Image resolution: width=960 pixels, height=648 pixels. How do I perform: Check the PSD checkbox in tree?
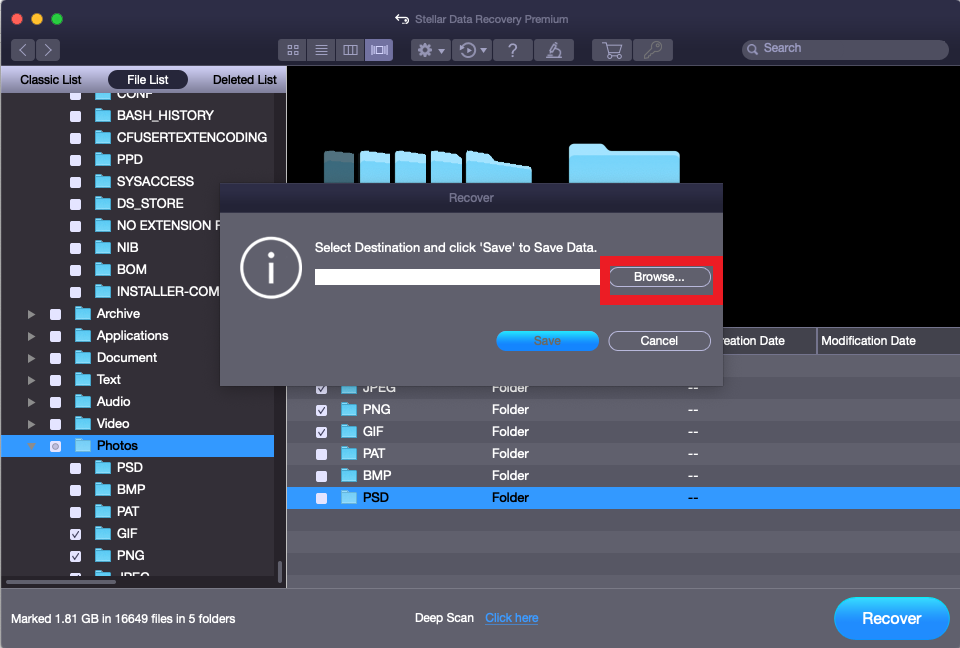(76, 469)
